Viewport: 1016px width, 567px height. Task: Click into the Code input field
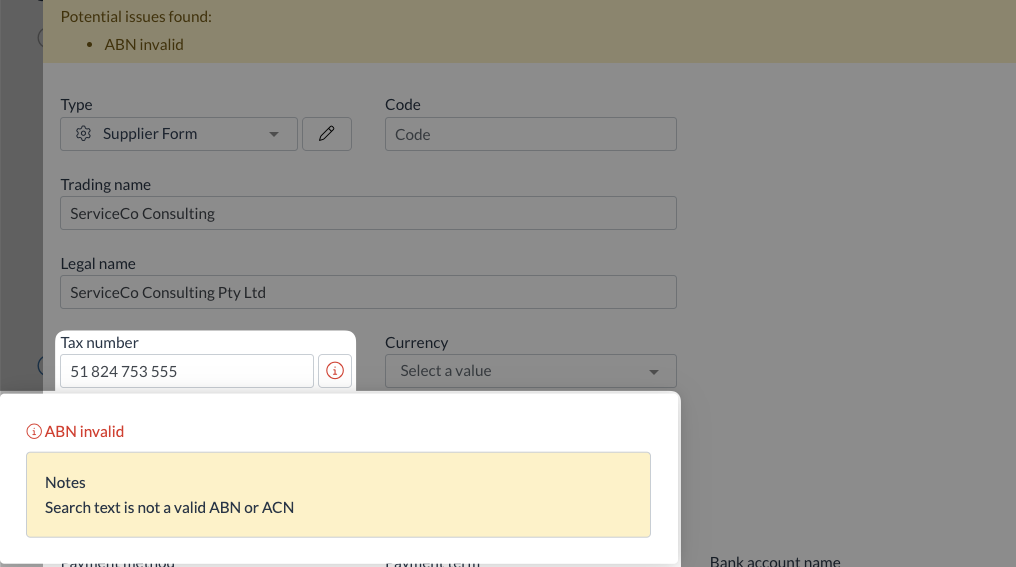click(x=530, y=134)
